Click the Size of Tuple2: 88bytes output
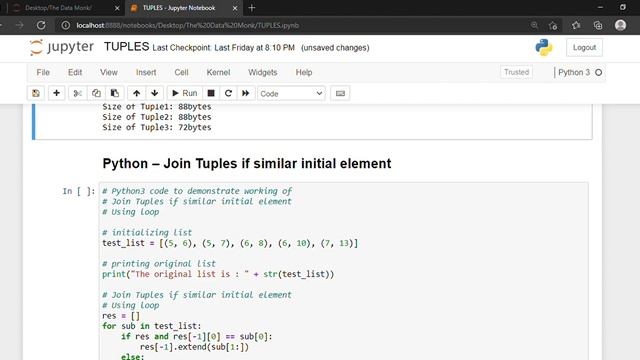The image size is (640, 360). coord(157,117)
